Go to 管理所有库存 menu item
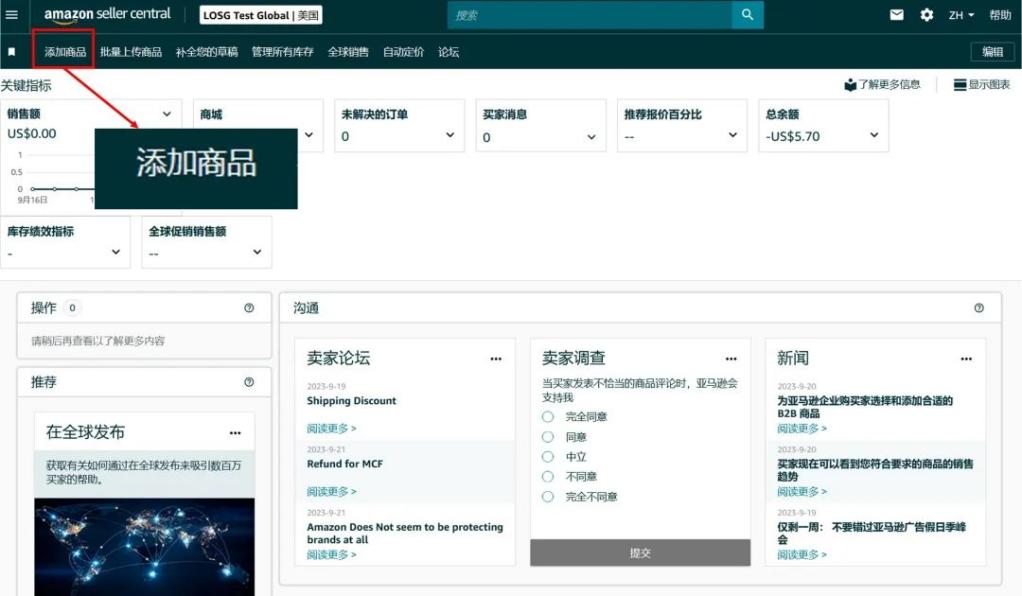The height and width of the screenshot is (596, 1022). point(283,52)
